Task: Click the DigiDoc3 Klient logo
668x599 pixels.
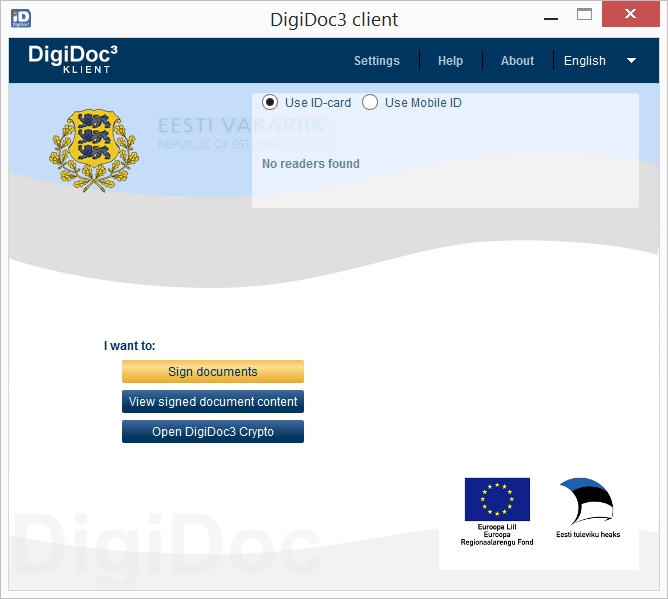Action: (73, 59)
